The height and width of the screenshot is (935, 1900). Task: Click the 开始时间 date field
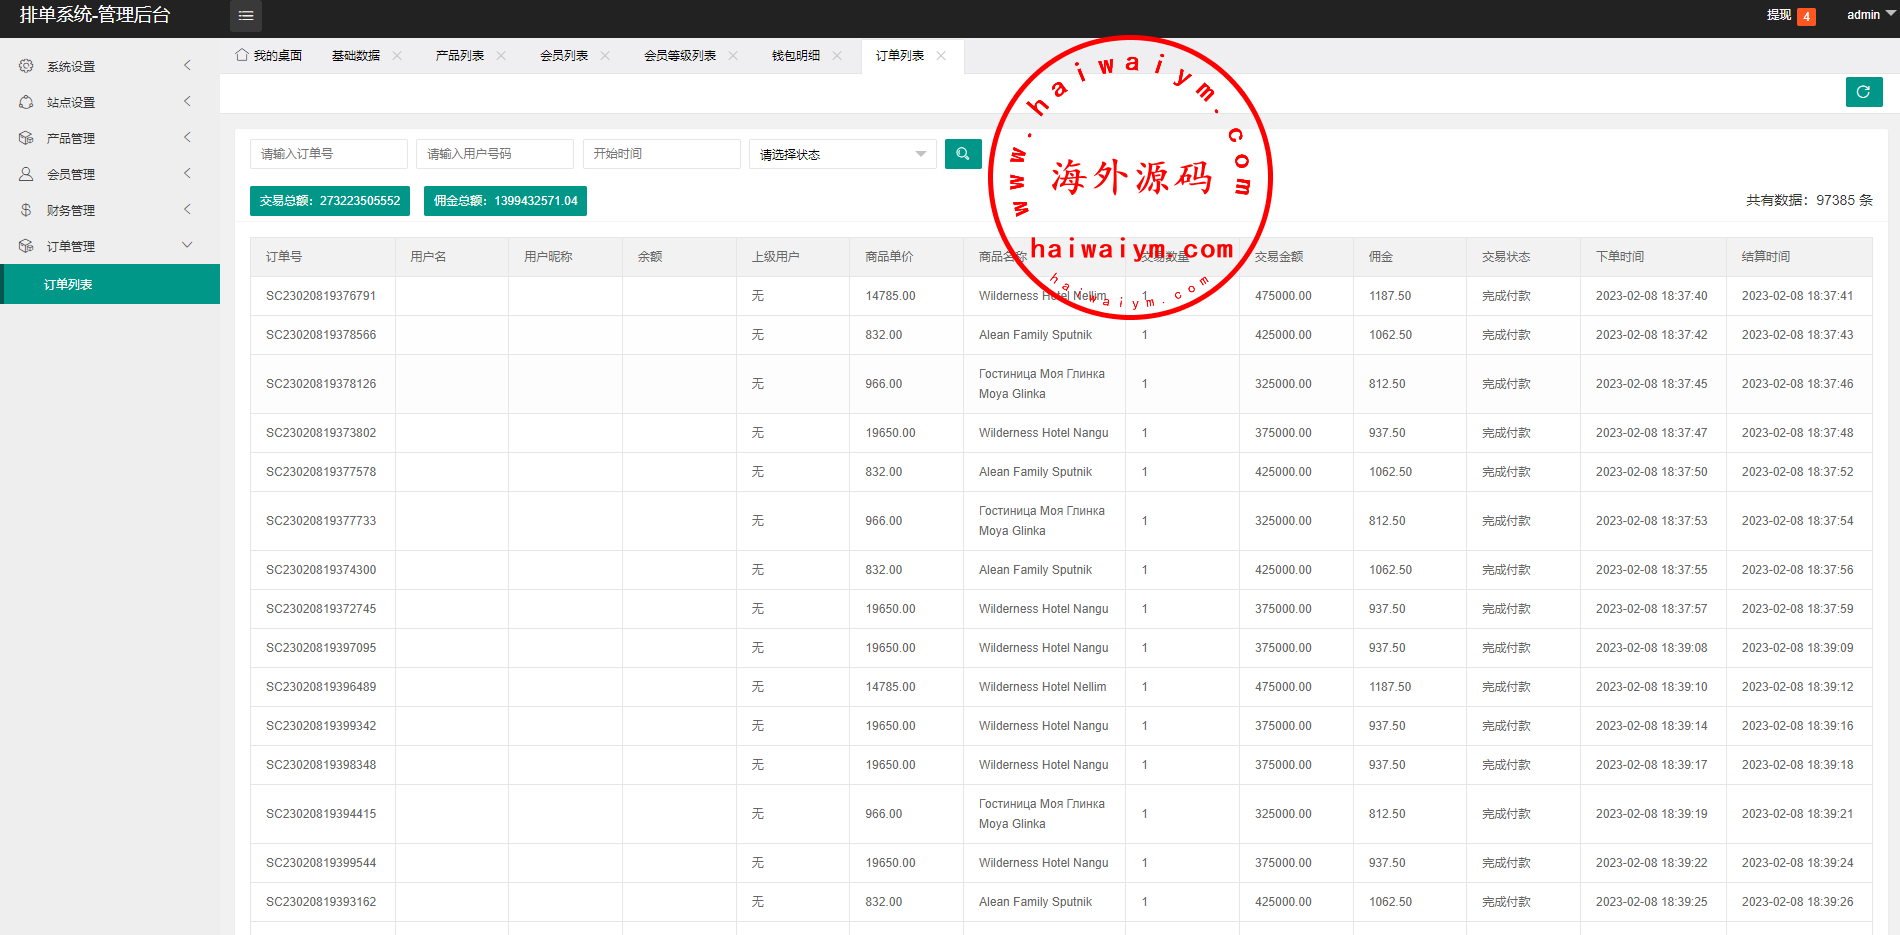click(x=661, y=154)
